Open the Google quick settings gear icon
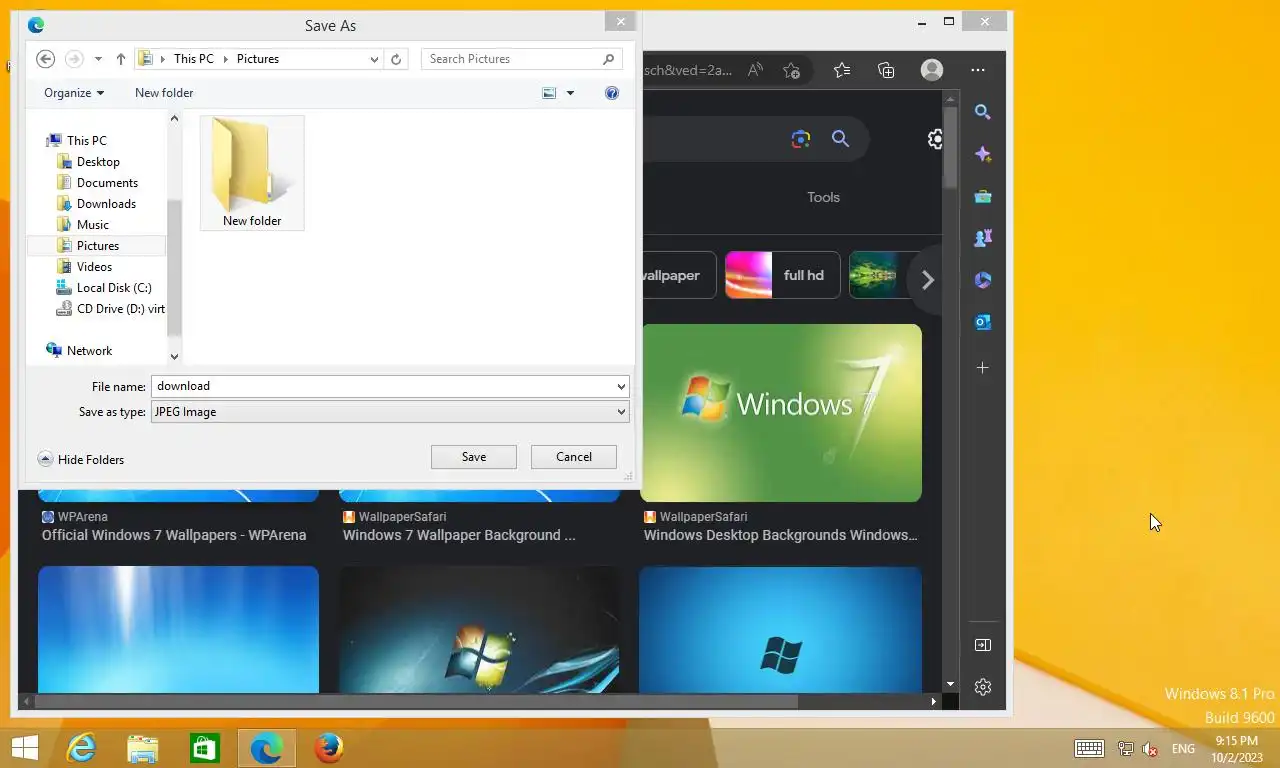The width and height of the screenshot is (1280, 768). (935, 140)
